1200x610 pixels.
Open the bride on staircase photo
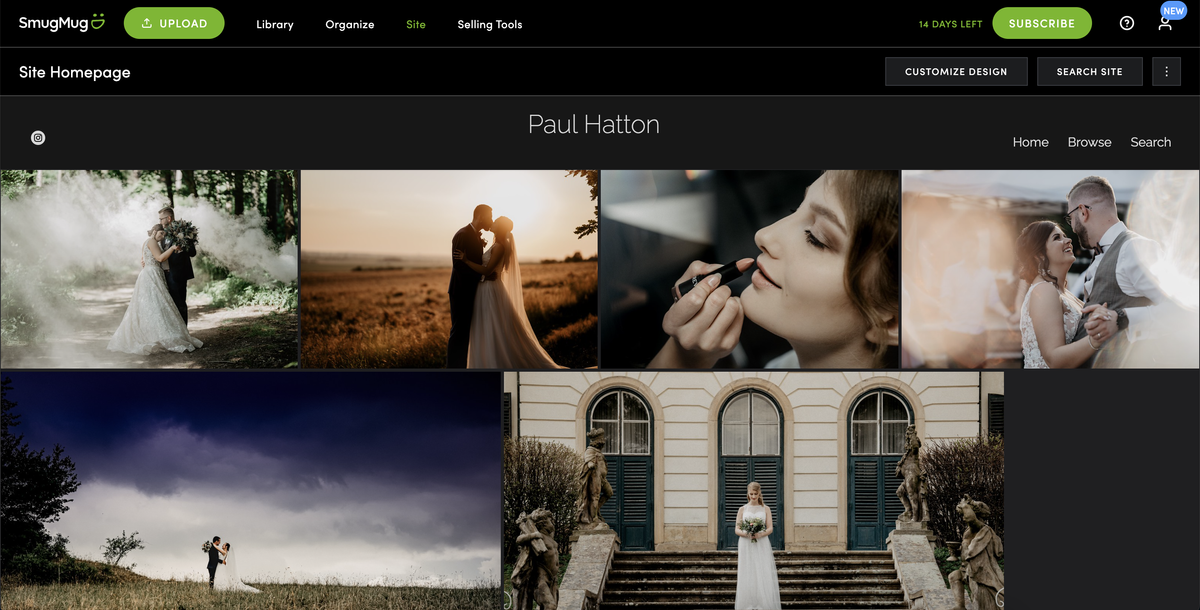click(753, 490)
